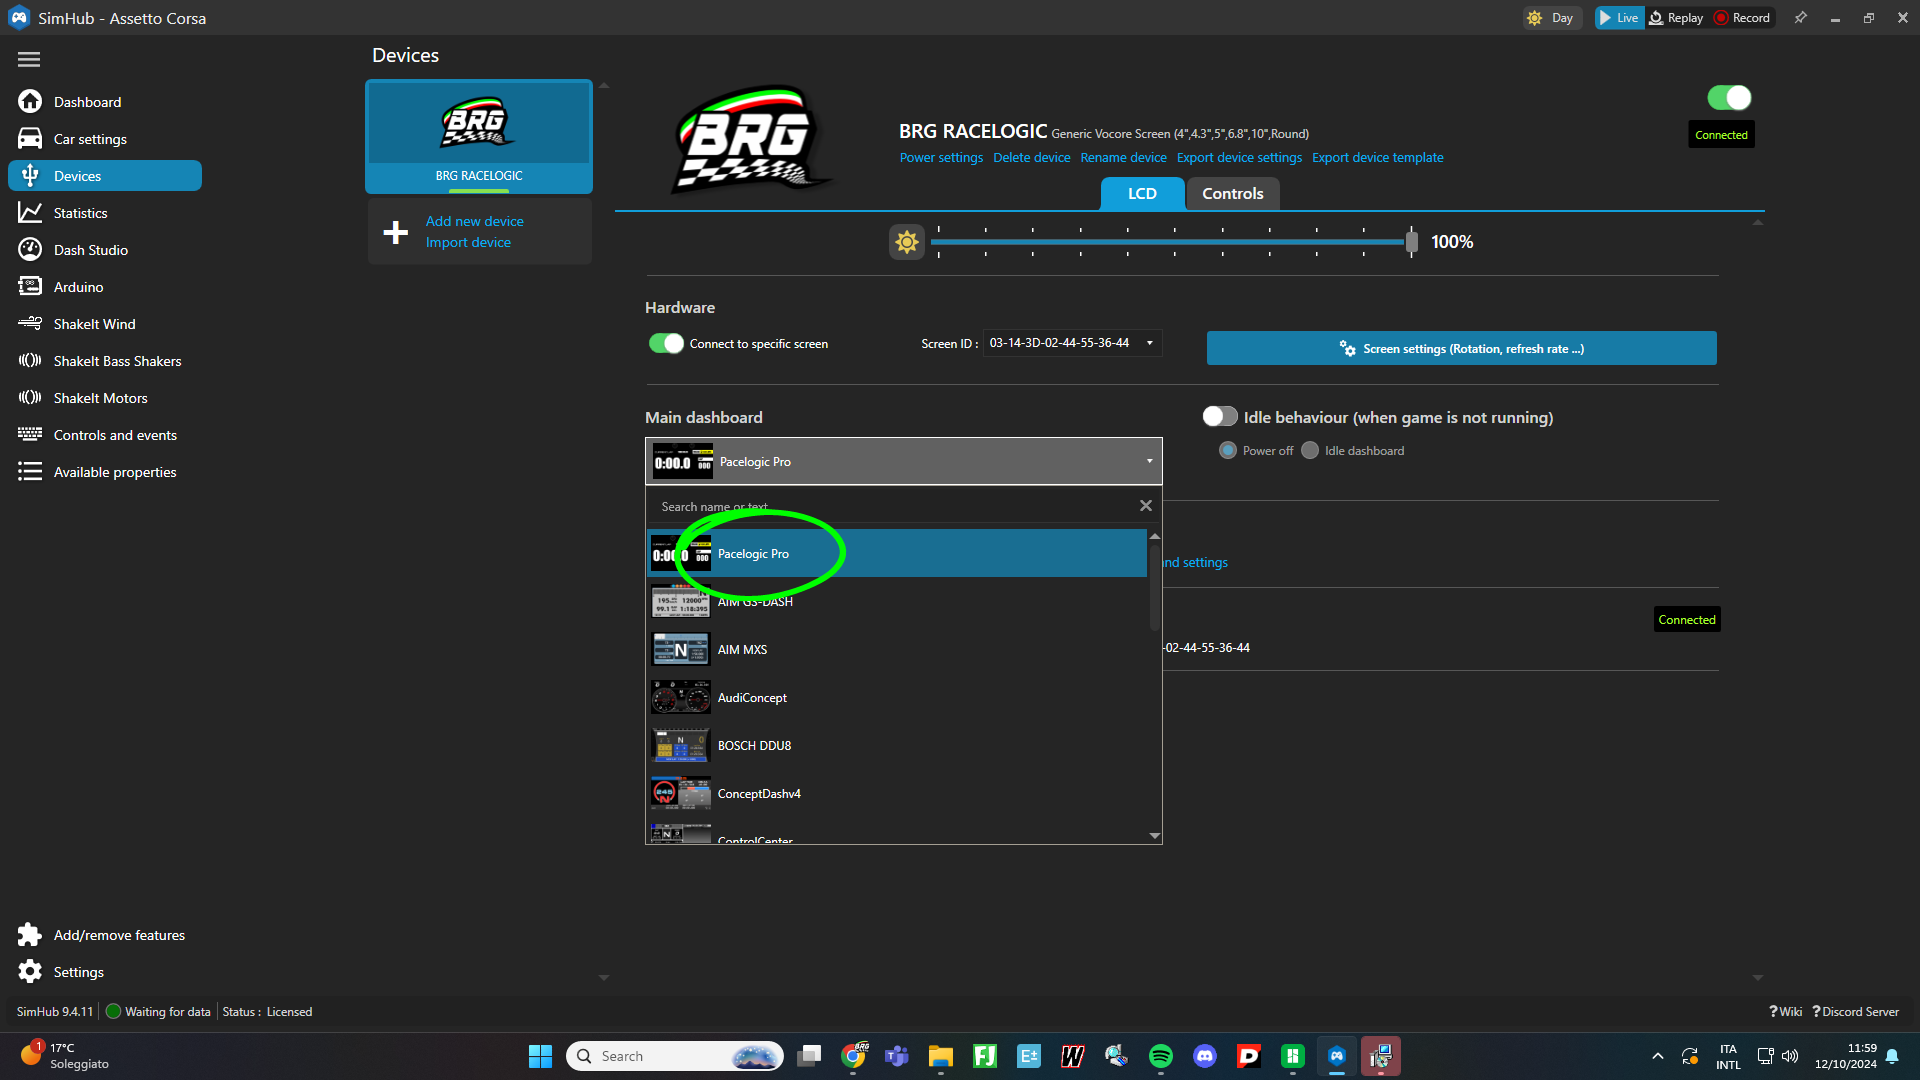Click Add/remove features puzzle icon
This screenshot has width=1920, height=1080.
[30, 935]
